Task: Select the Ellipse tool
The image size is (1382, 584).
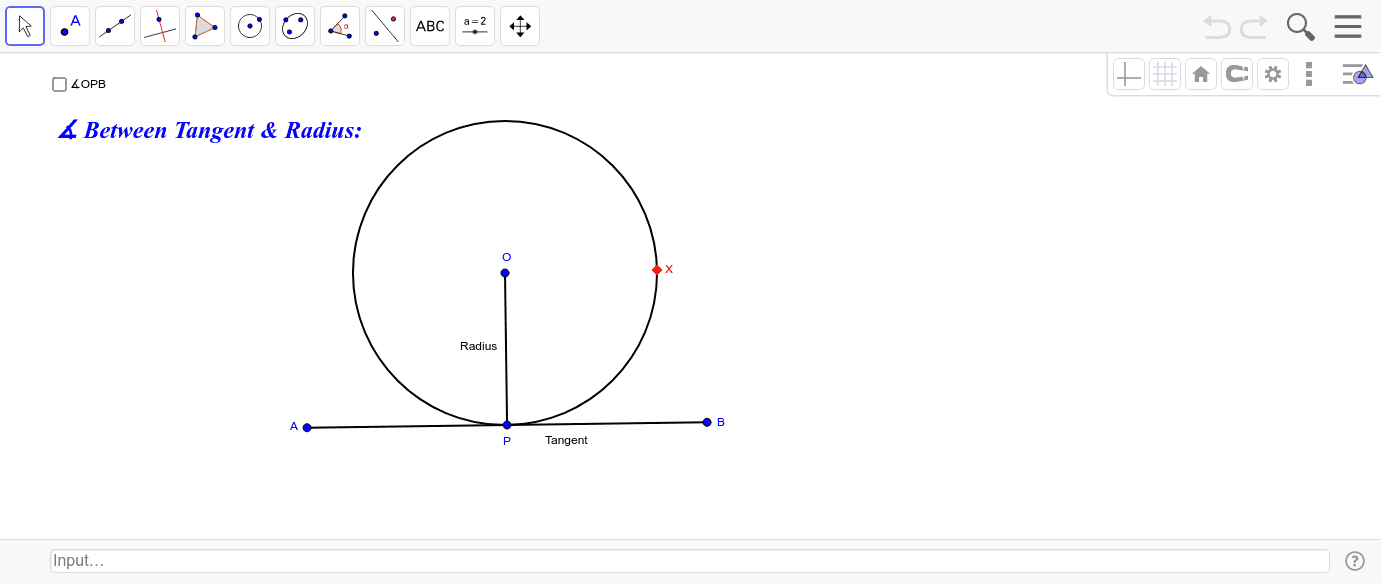Action: click(x=295, y=26)
